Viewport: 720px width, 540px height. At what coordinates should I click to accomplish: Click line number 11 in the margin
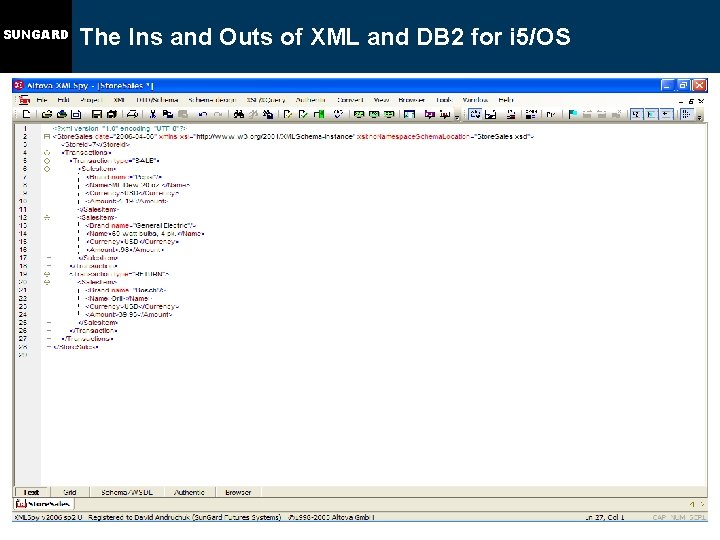[23, 209]
